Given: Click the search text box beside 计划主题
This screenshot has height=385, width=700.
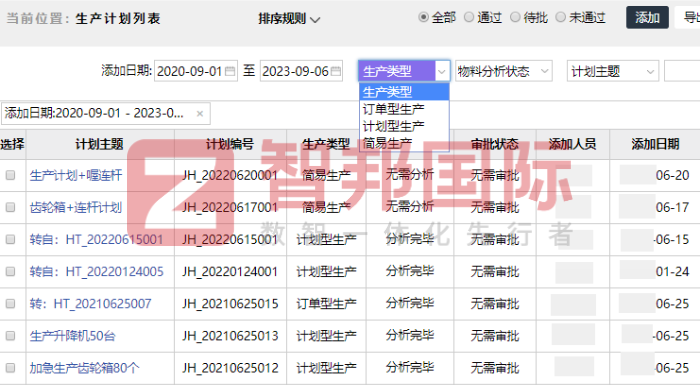Looking at the screenshot, I should (x=682, y=71).
